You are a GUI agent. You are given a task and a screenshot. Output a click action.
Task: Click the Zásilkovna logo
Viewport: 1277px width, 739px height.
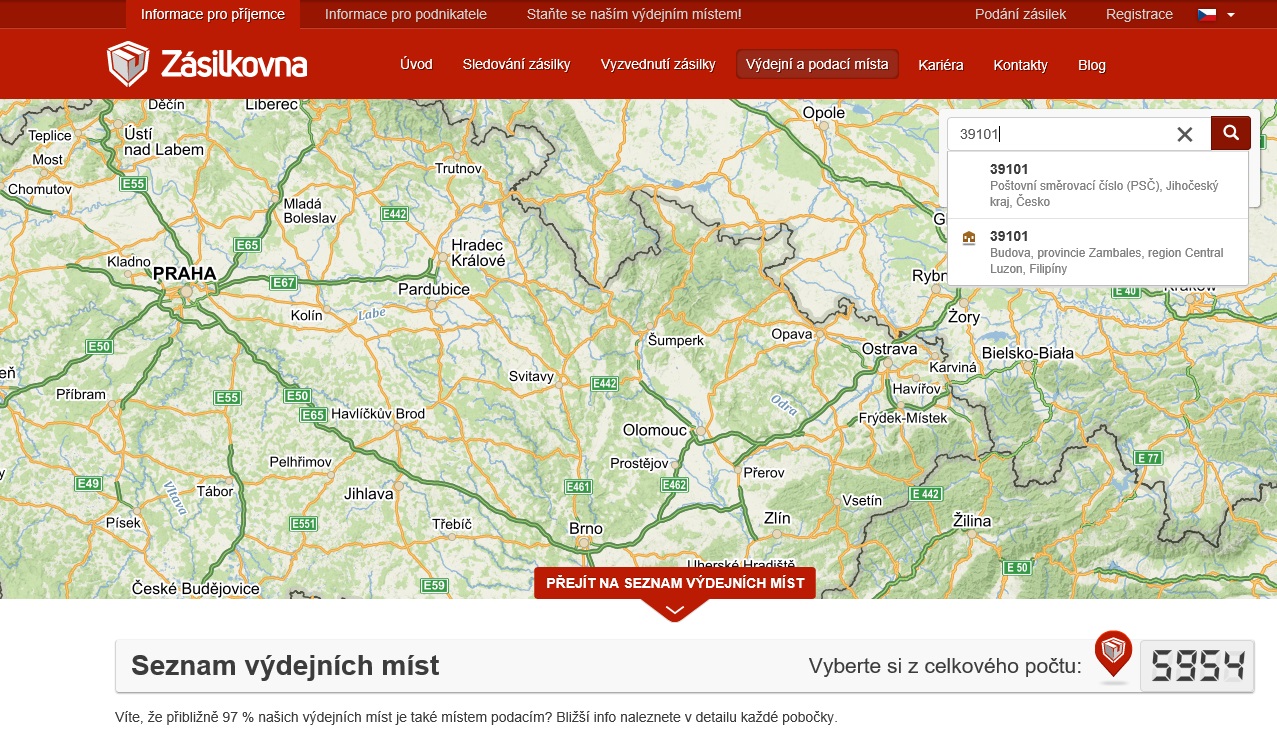(x=207, y=65)
